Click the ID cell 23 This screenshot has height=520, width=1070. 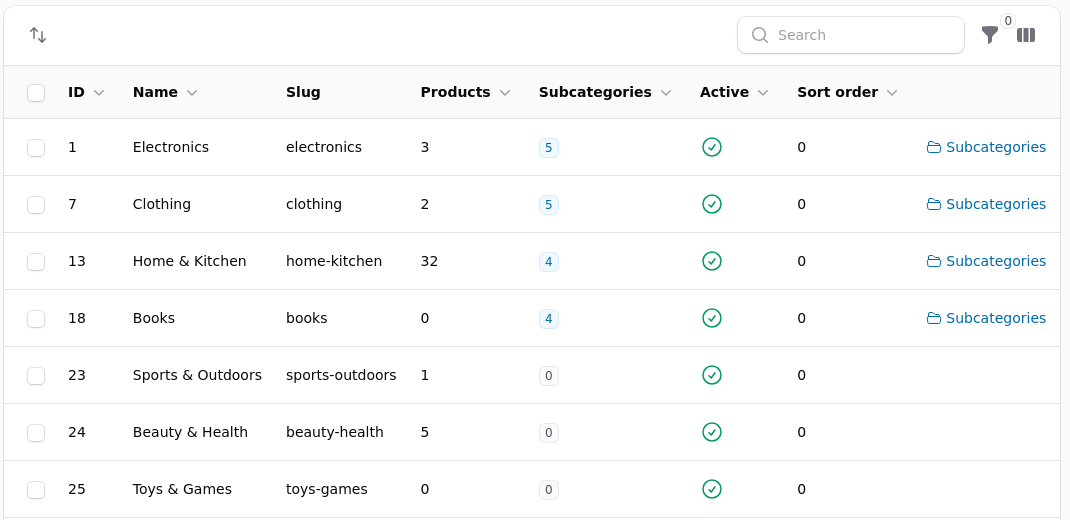[77, 375]
